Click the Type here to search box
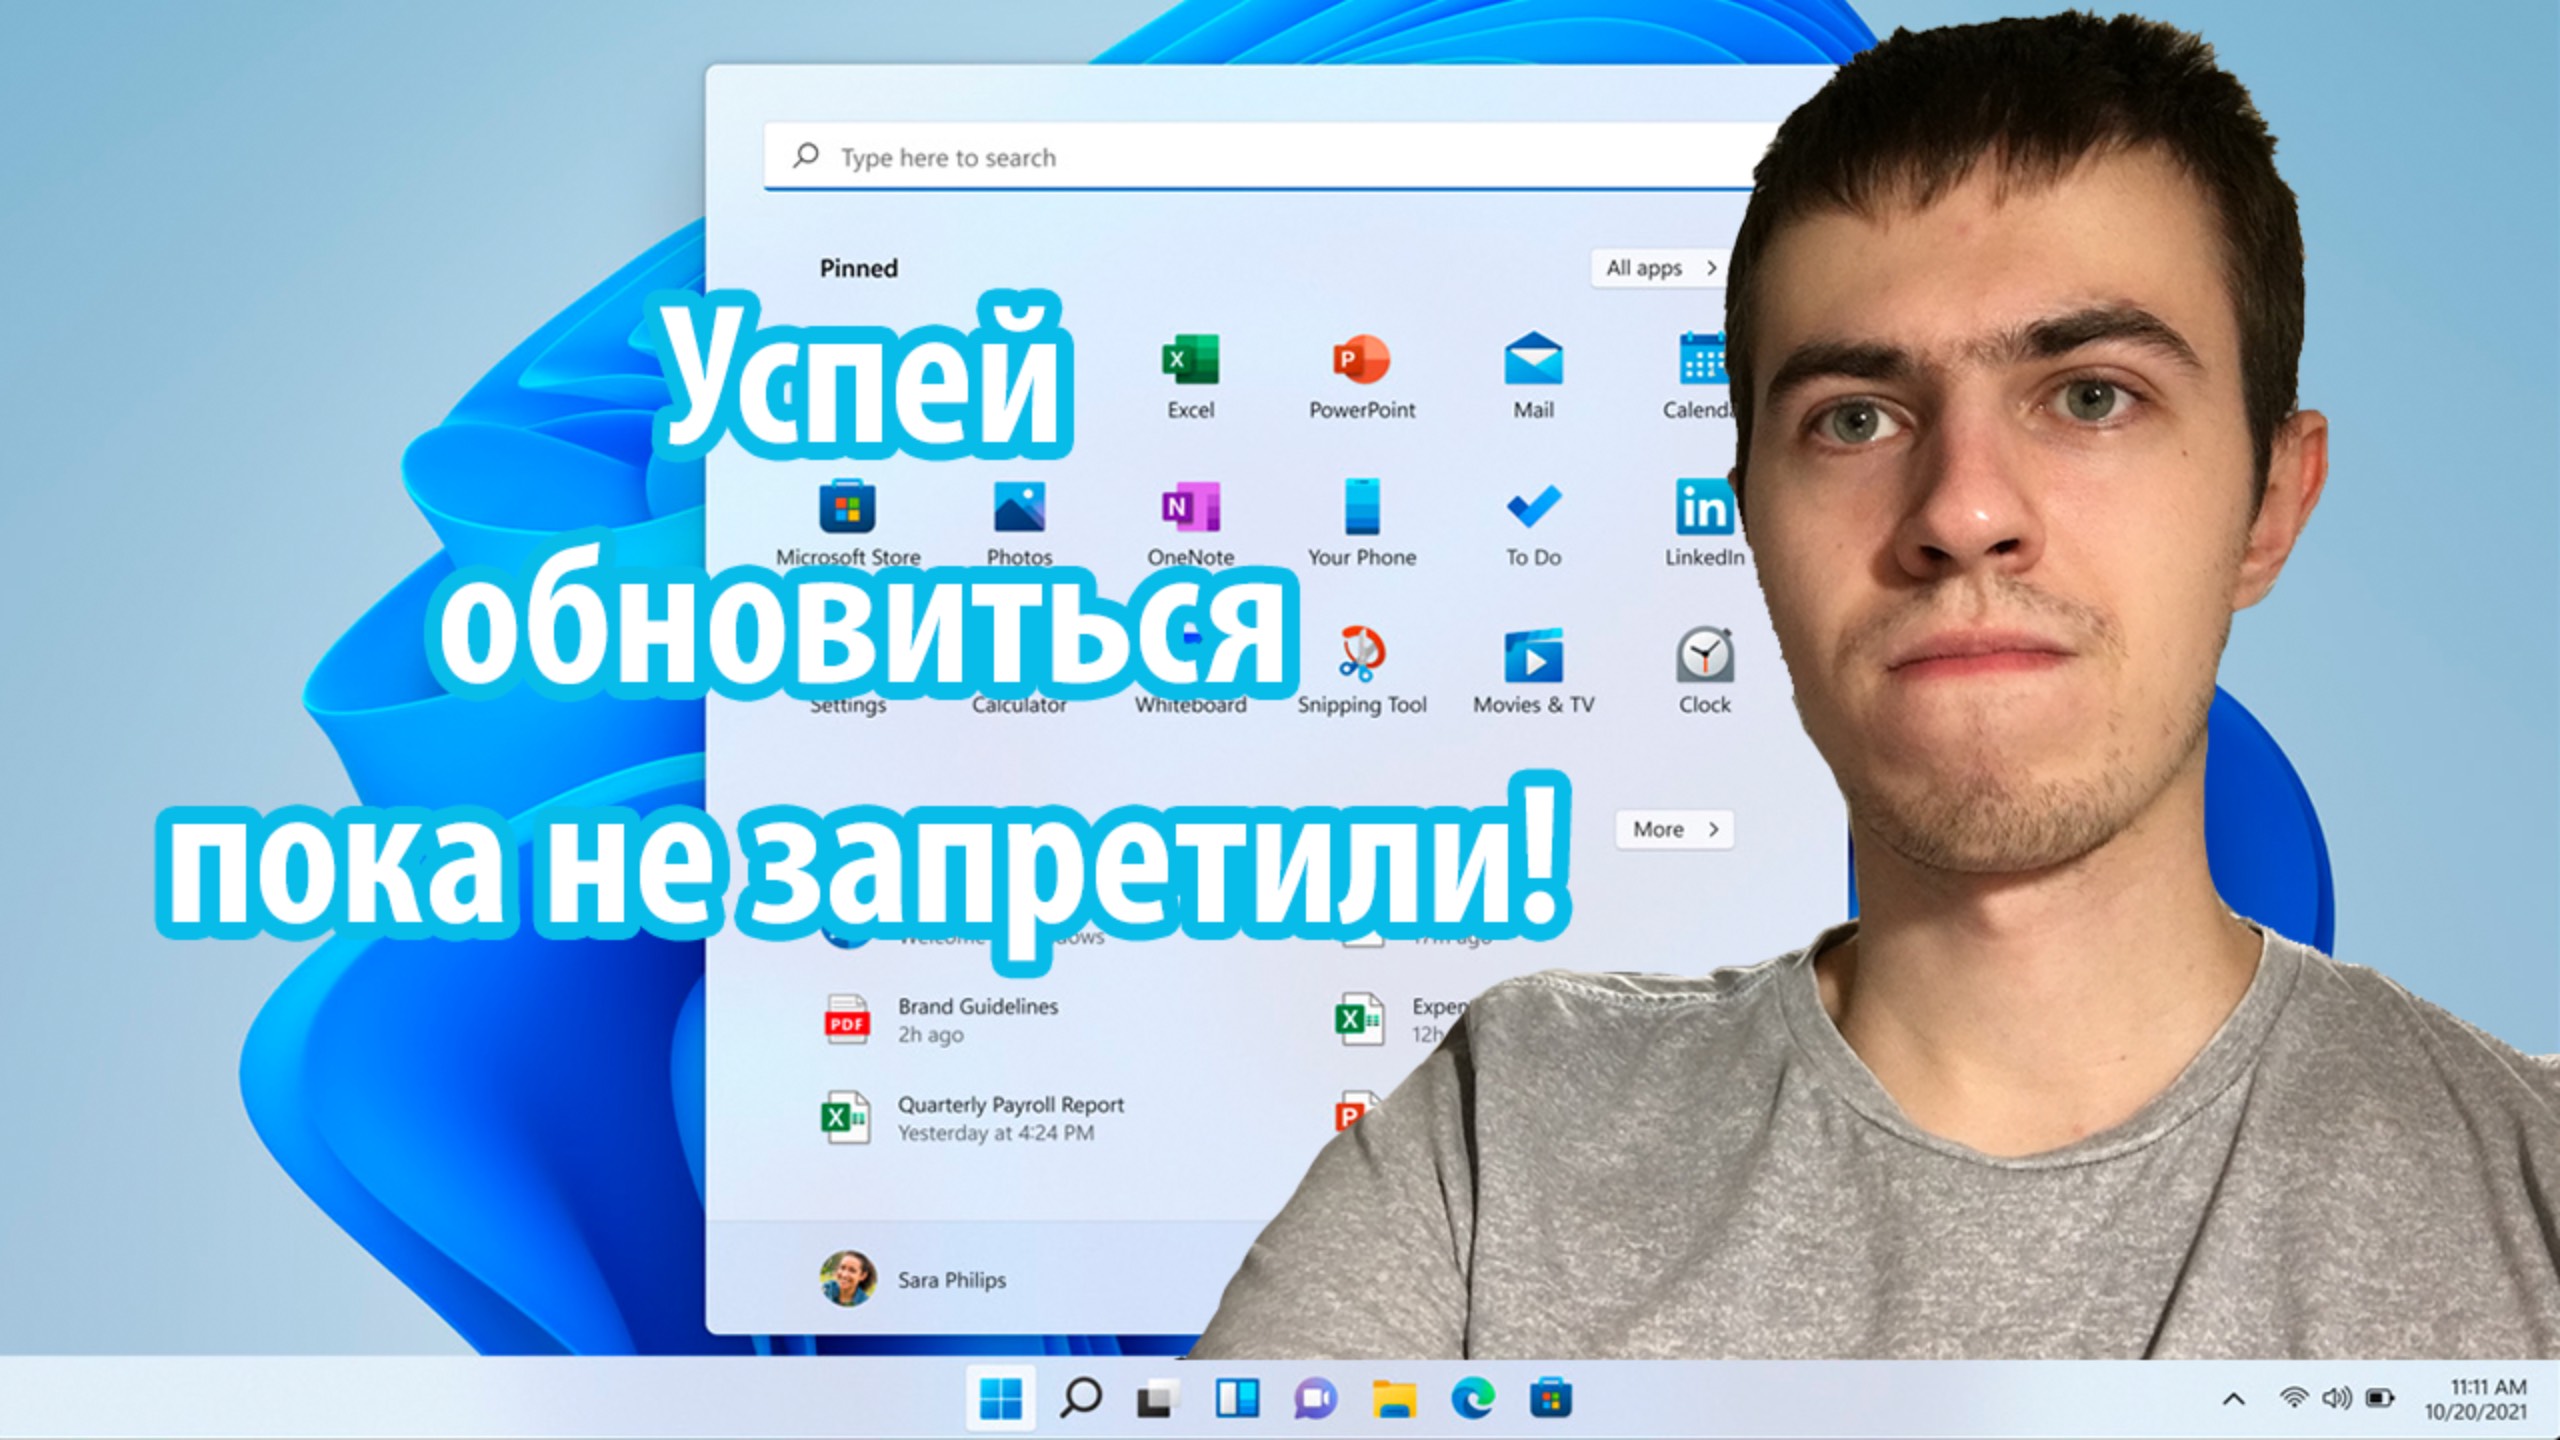 click(x=1260, y=157)
